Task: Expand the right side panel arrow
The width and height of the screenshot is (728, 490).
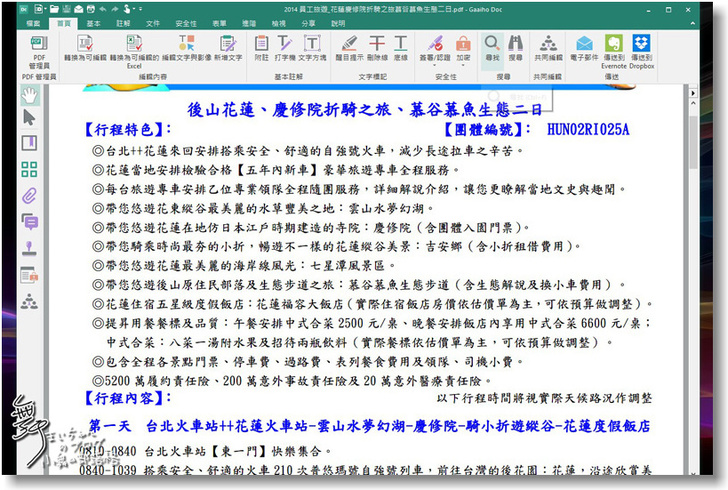Action: [x=693, y=93]
